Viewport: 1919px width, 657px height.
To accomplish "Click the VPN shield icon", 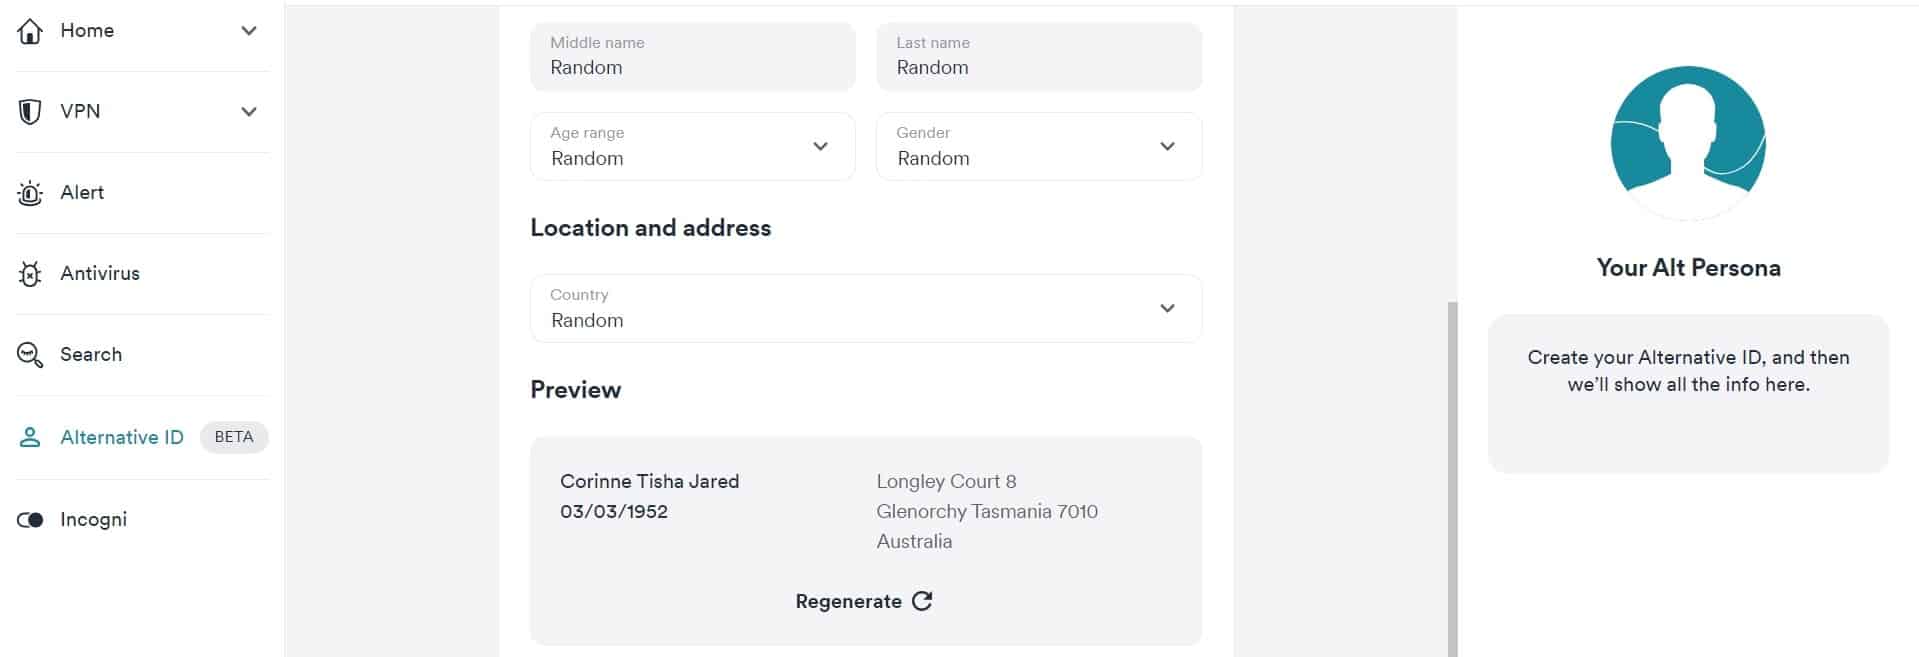I will tap(30, 111).
